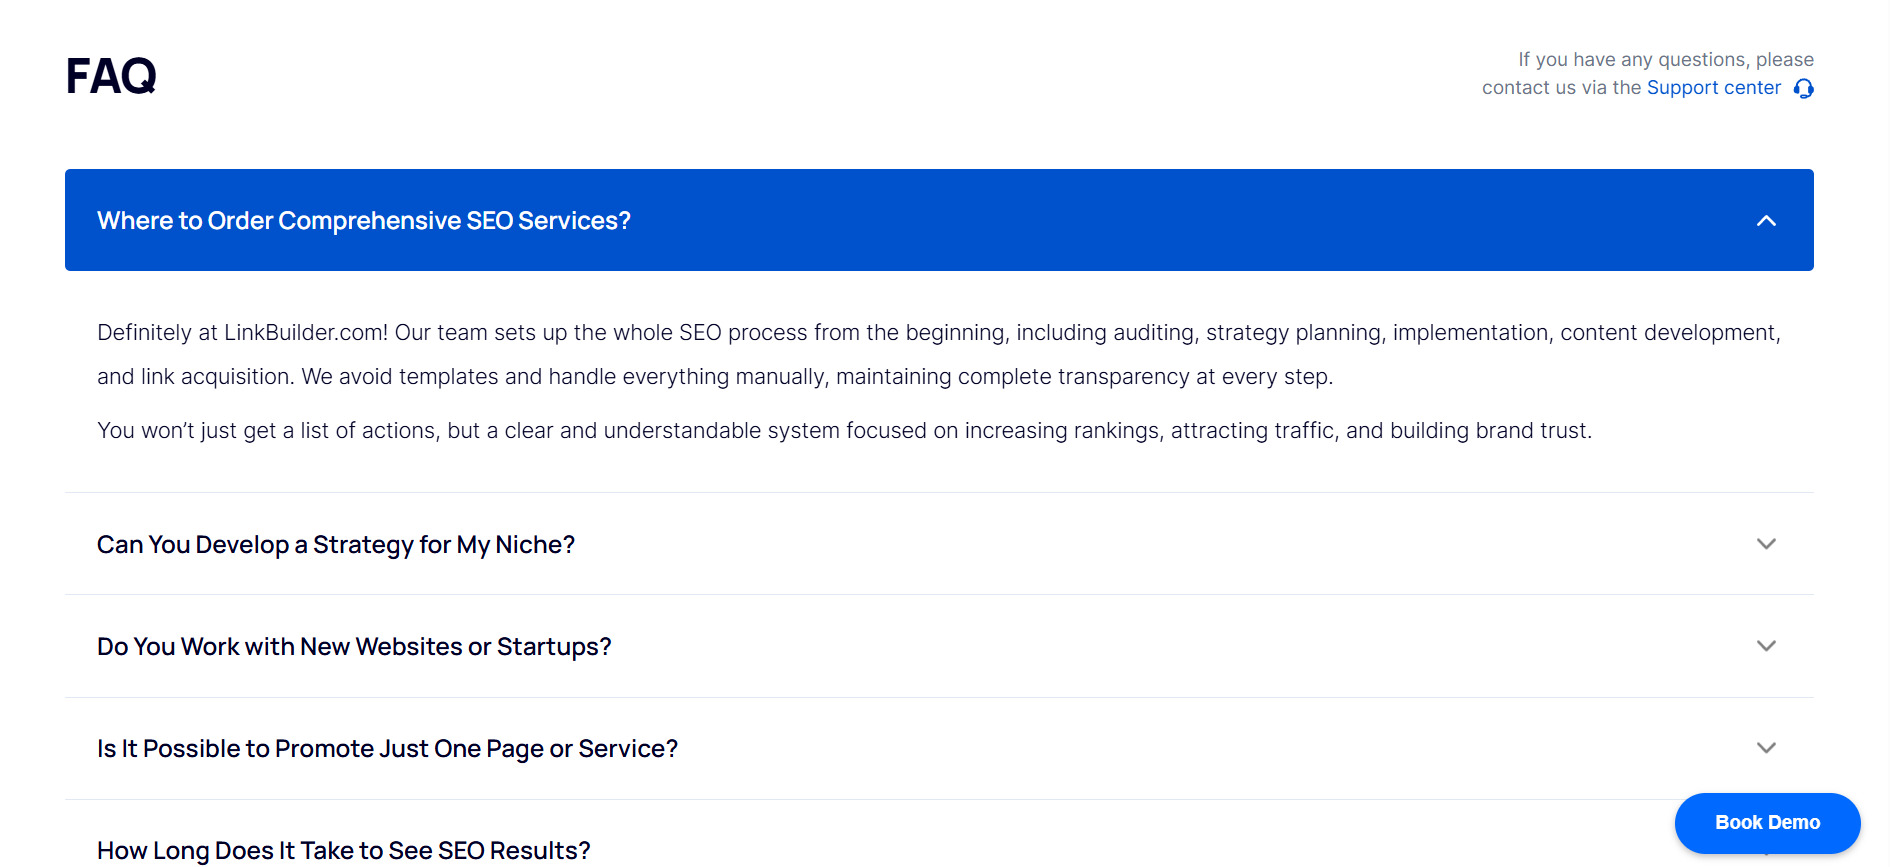Click the up chevron in blue header
1890x867 pixels.
tap(1766, 220)
